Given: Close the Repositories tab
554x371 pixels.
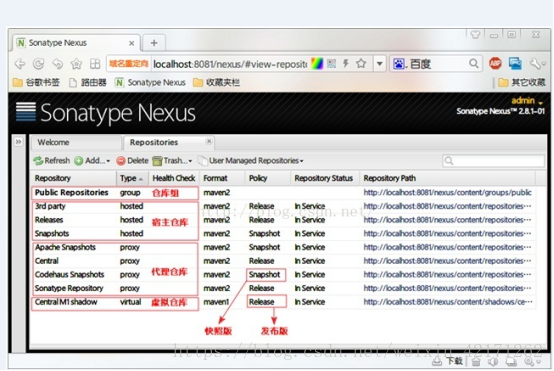Looking at the screenshot, I should [x=209, y=141].
